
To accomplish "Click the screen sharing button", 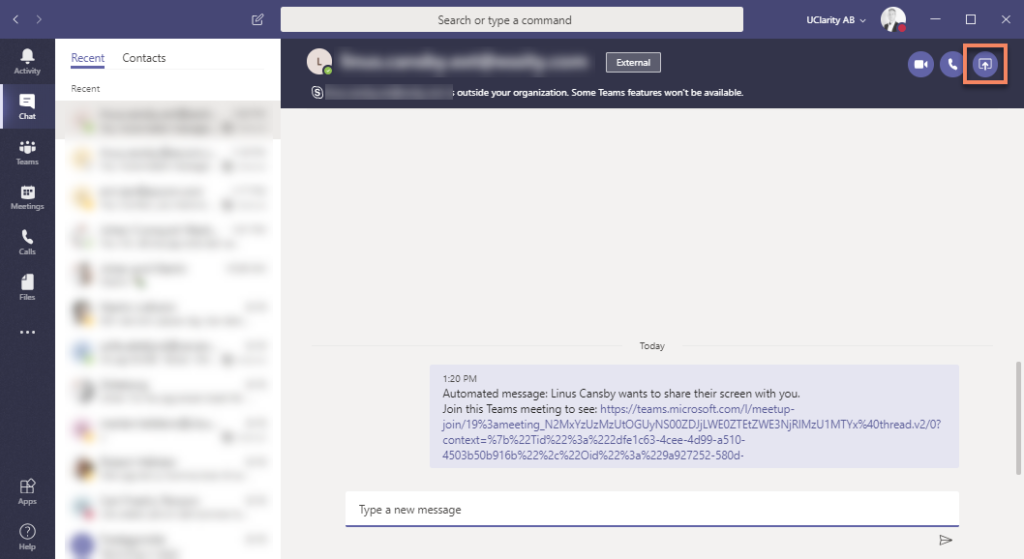I will (x=985, y=64).
